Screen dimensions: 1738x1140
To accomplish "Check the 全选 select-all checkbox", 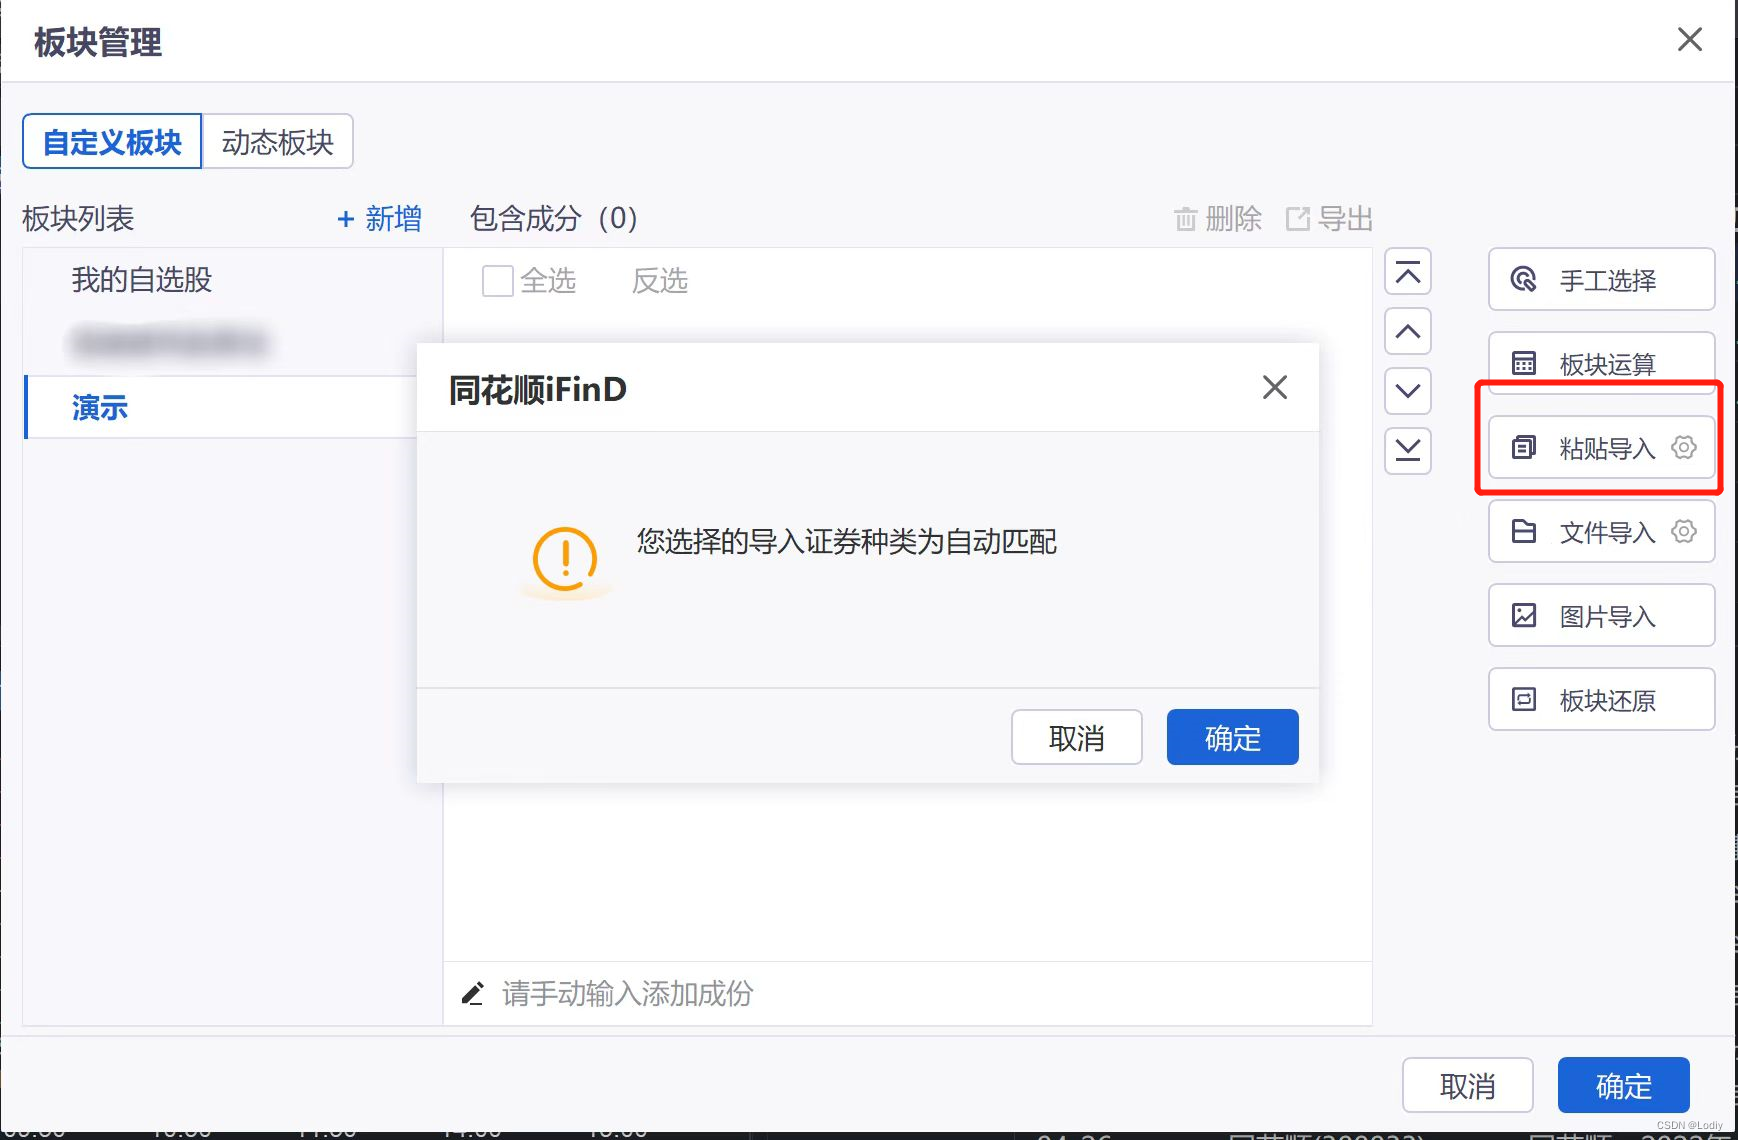I will tap(496, 281).
